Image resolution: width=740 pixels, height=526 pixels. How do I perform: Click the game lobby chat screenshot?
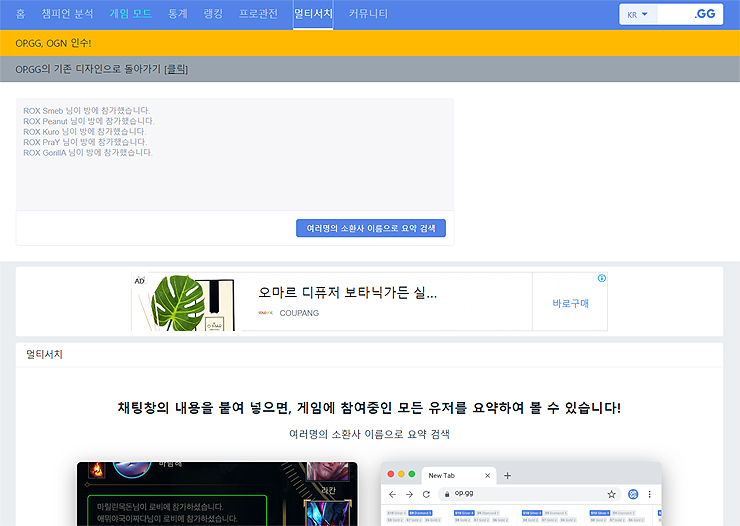point(217,494)
